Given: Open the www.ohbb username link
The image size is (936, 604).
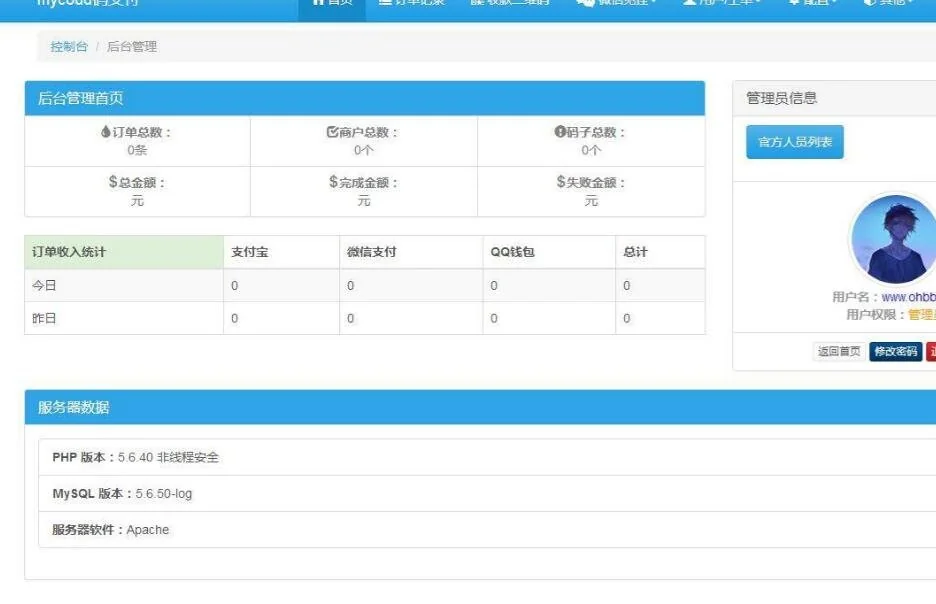Looking at the screenshot, I should 908,297.
